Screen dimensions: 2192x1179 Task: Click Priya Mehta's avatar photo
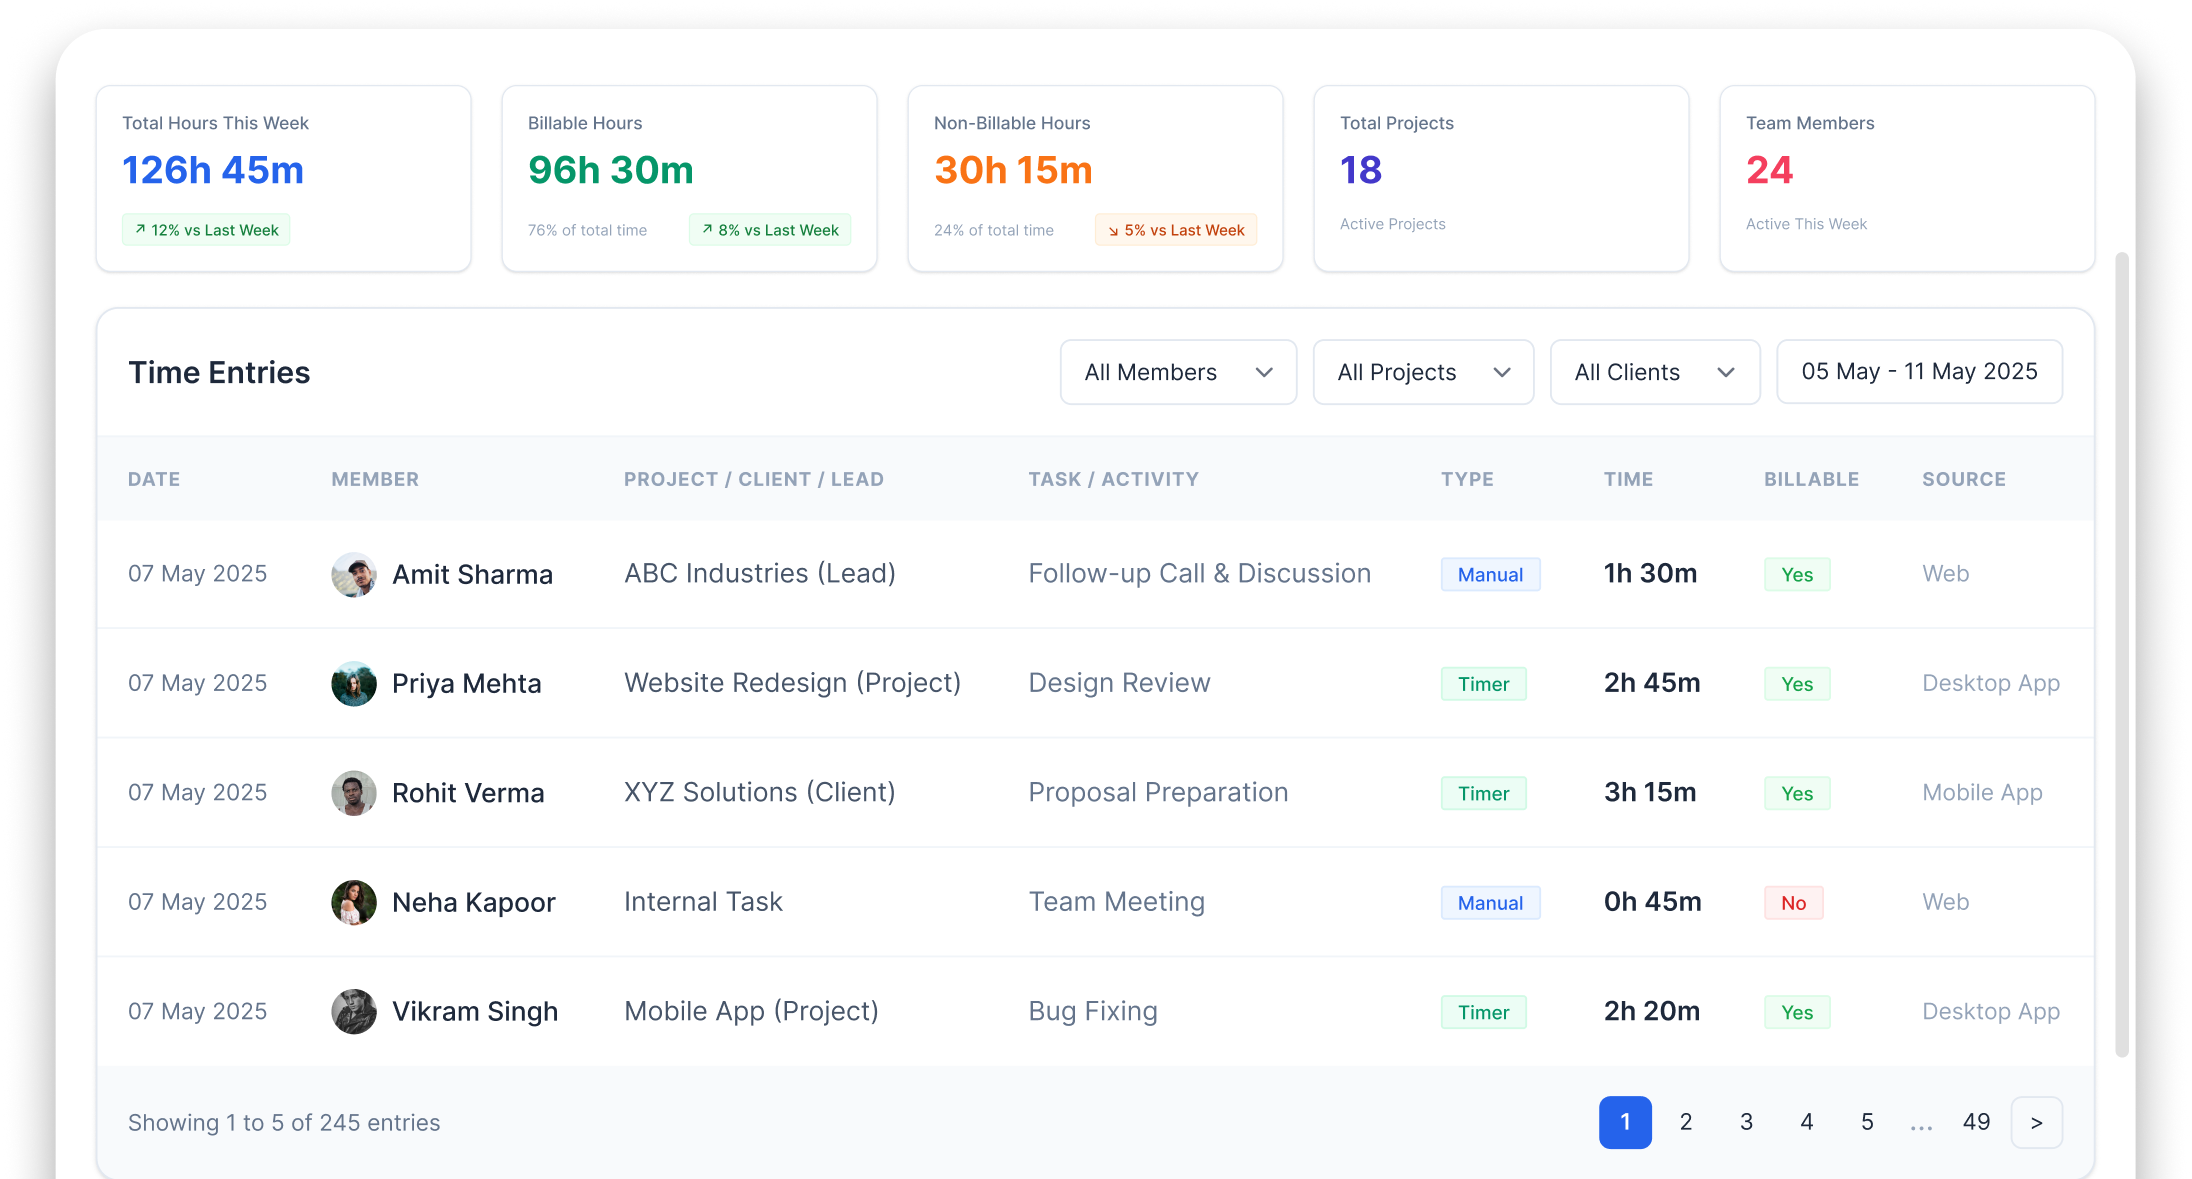click(x=354, y=684)
